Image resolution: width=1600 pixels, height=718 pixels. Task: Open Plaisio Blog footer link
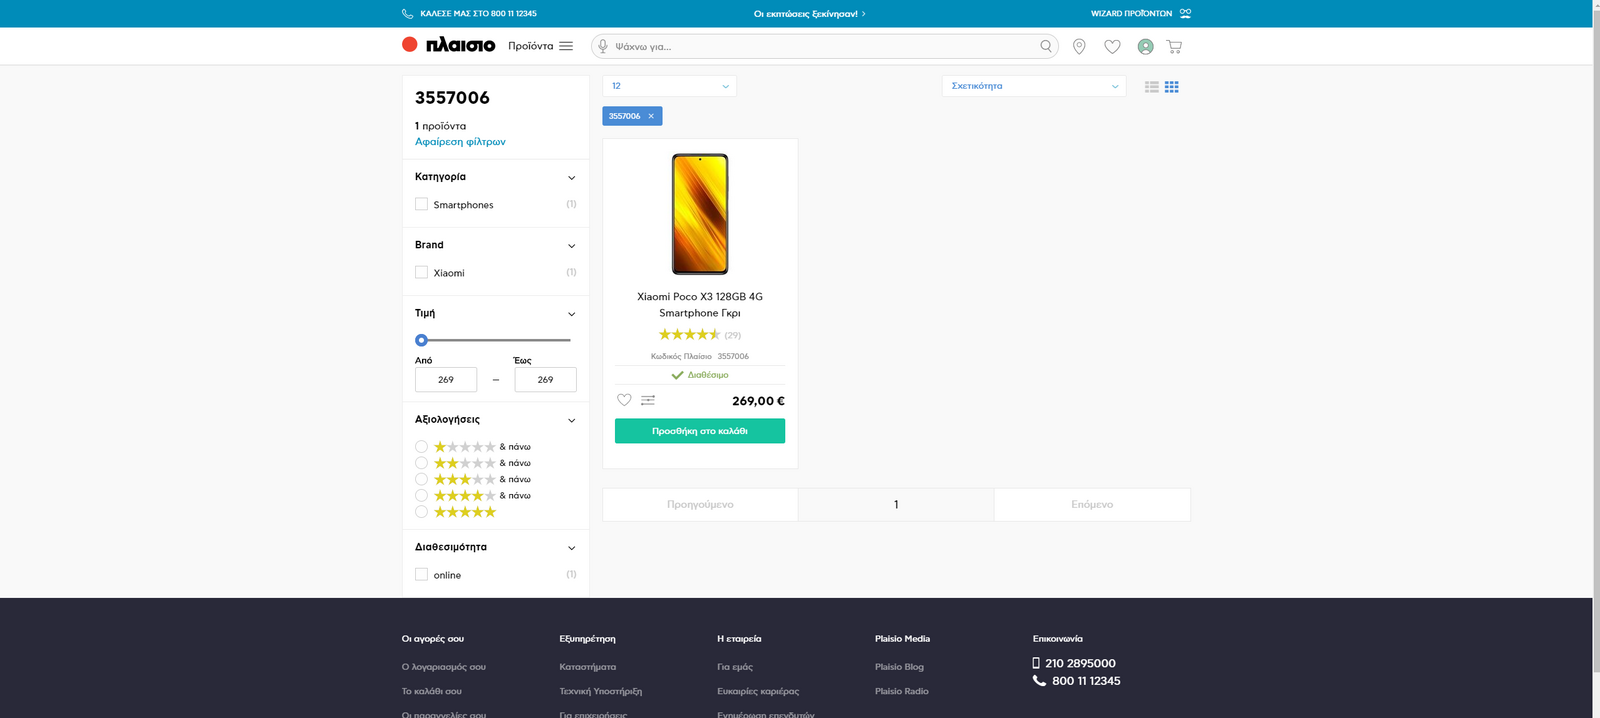tap(899, 667)
